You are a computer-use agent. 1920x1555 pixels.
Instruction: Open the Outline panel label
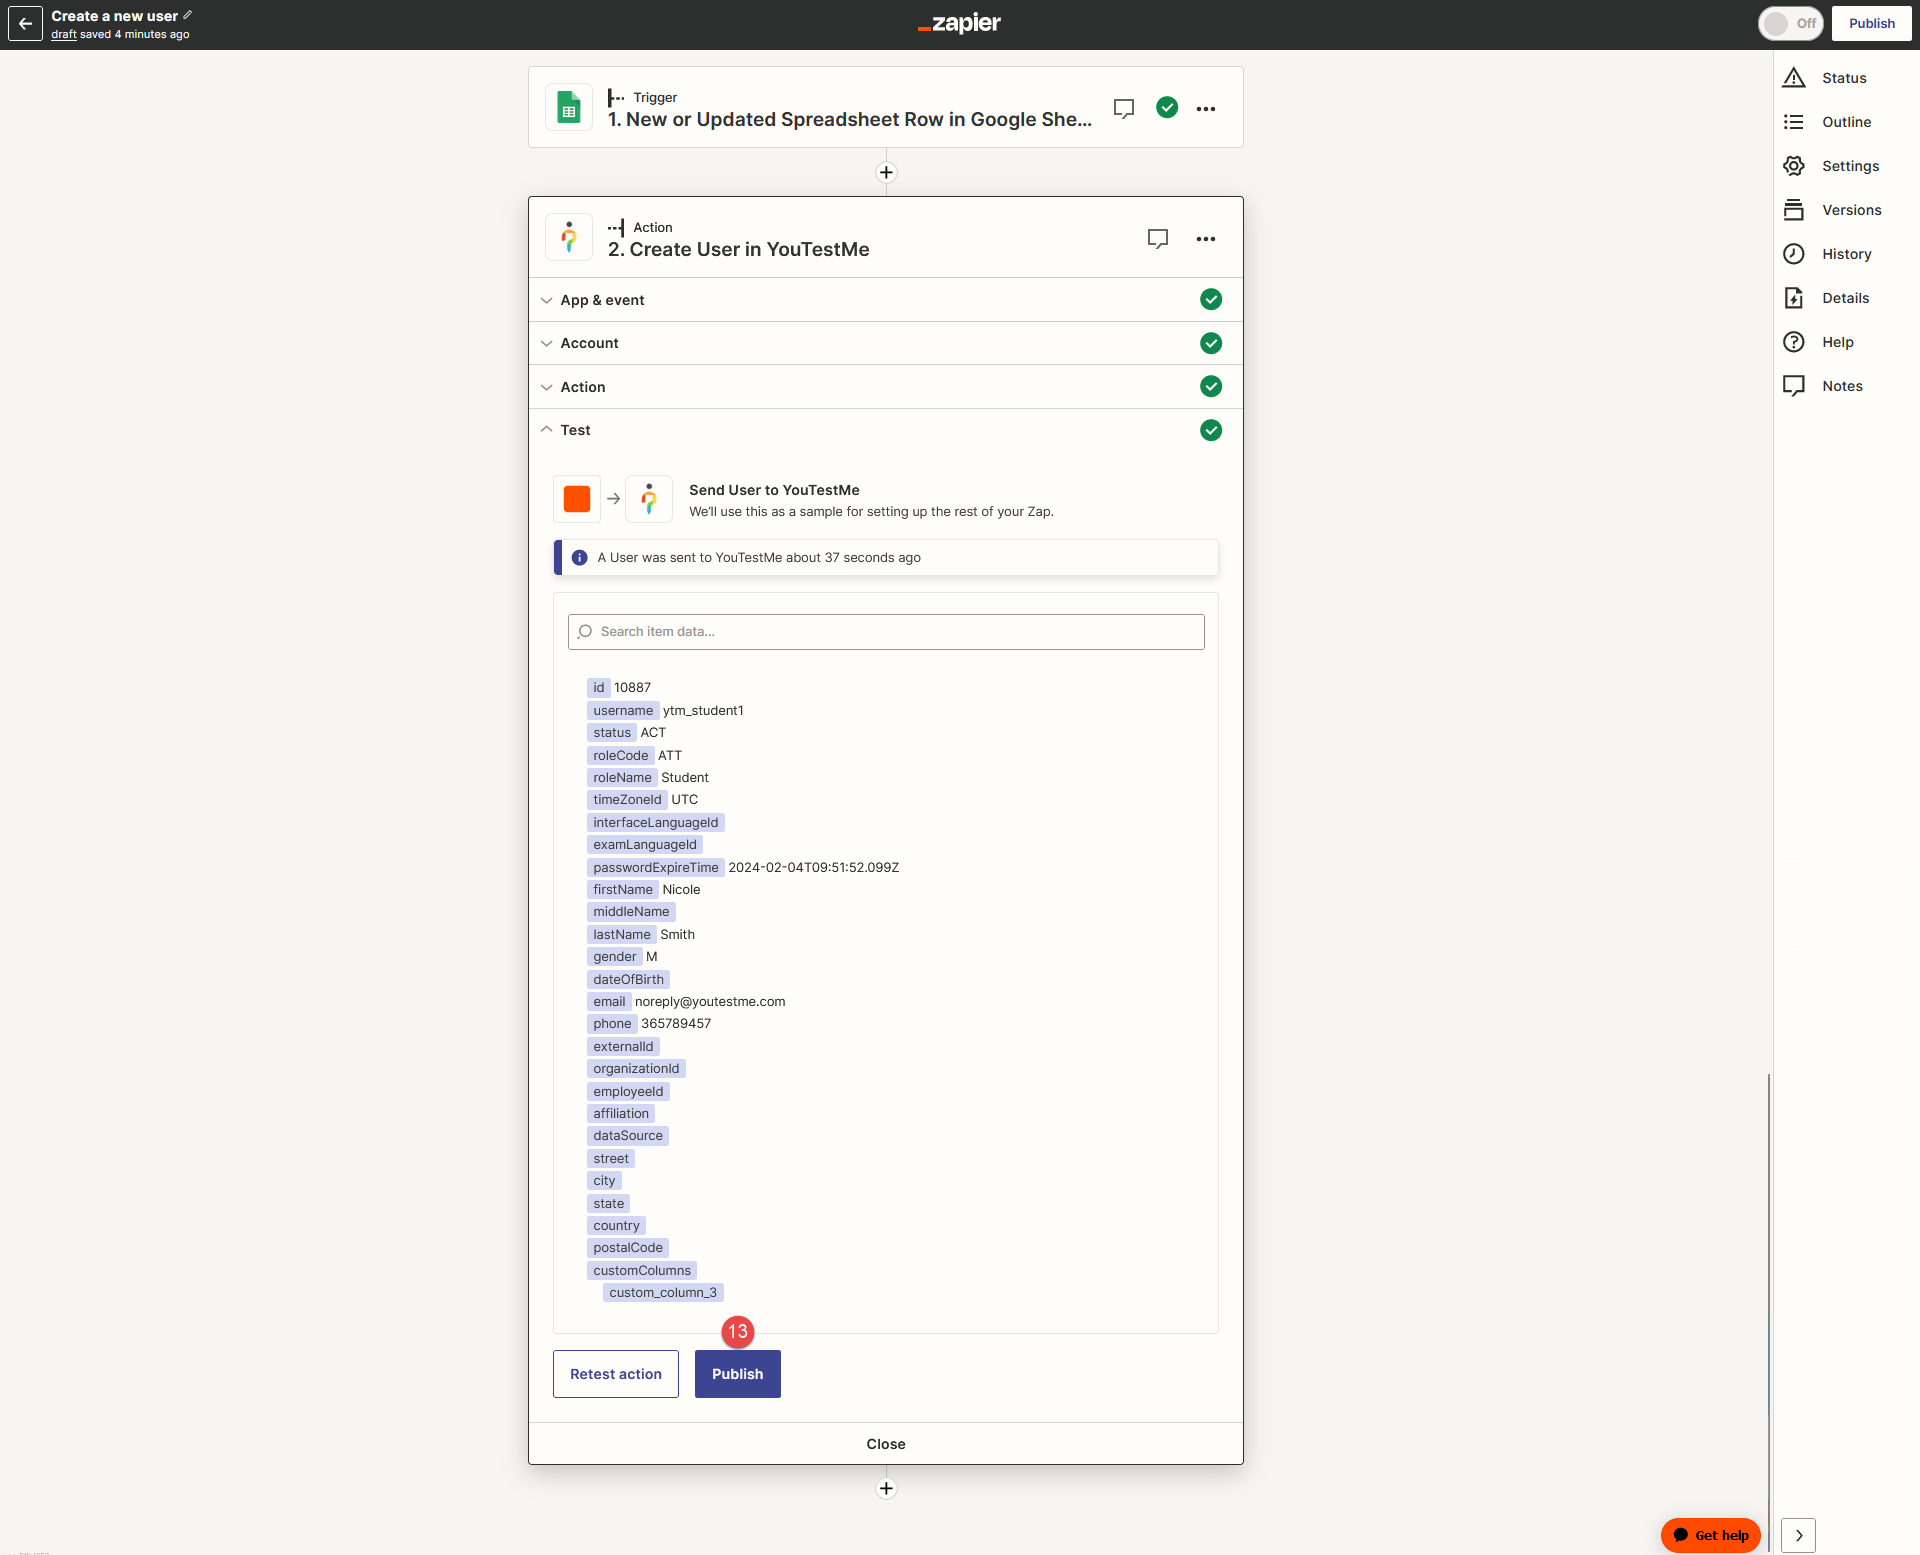pos(1846,122)
